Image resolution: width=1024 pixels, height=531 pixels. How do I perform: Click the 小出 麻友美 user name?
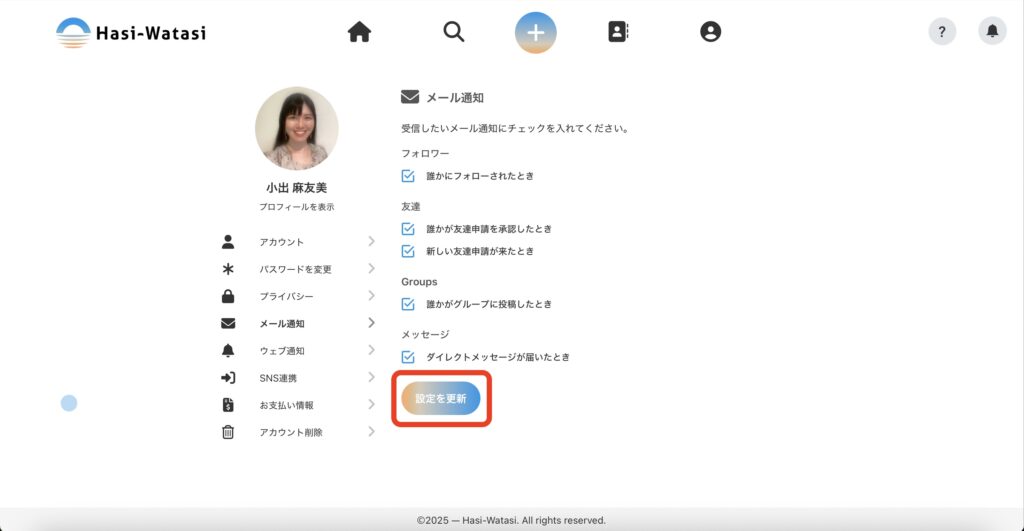point(296,187)
